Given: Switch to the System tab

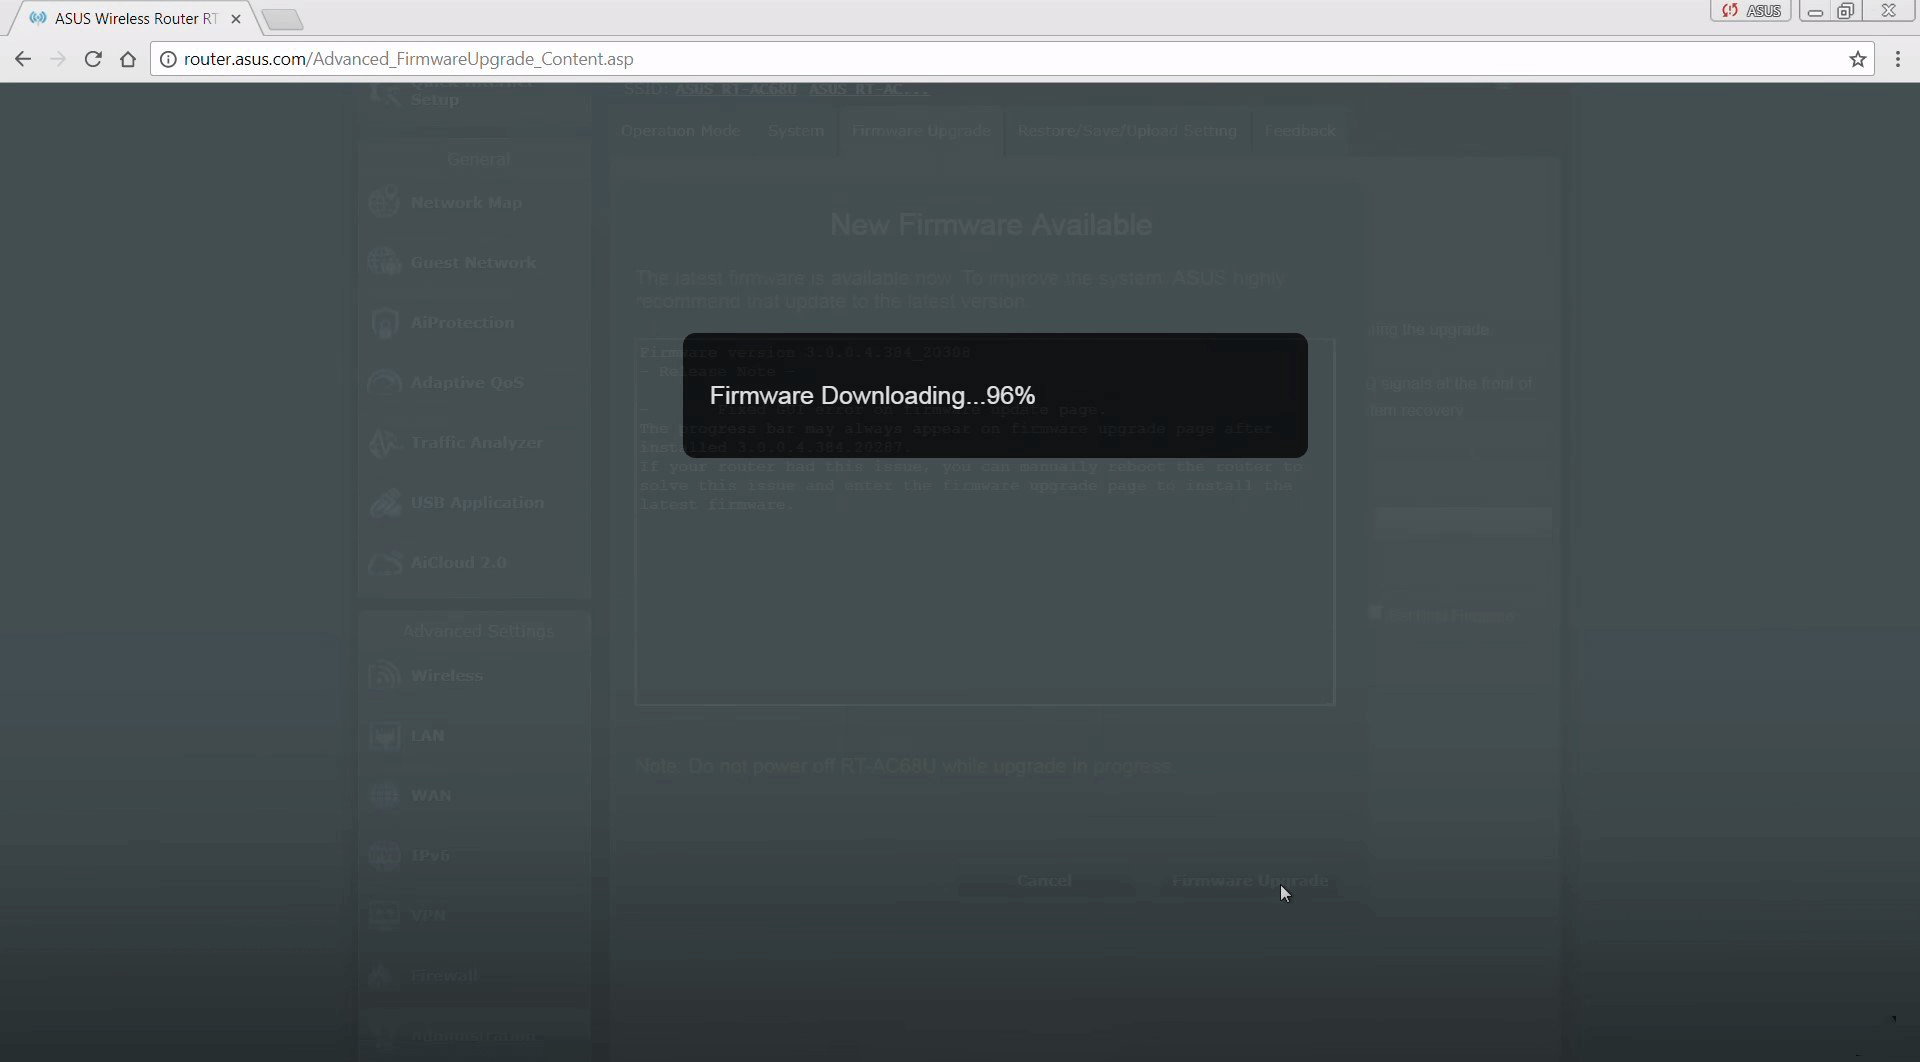Looking at the screenshot, I should click(x=796, y=131).
